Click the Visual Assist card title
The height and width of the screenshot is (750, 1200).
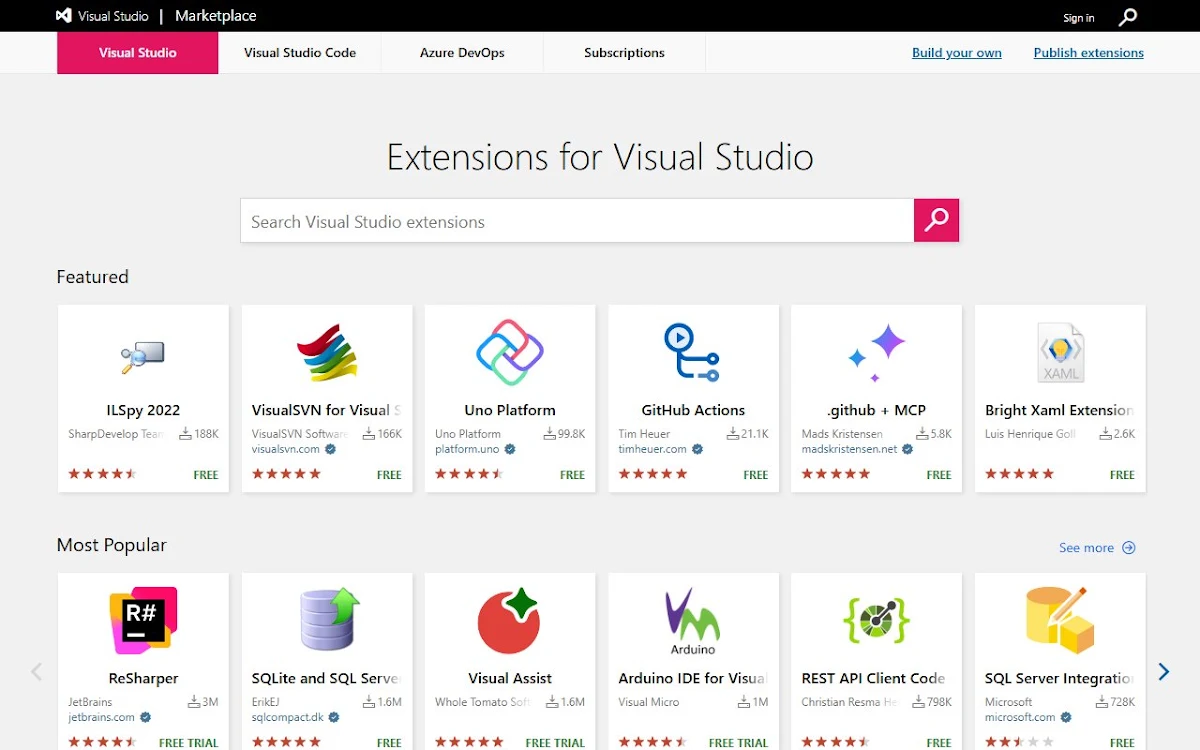coord(510,678)
